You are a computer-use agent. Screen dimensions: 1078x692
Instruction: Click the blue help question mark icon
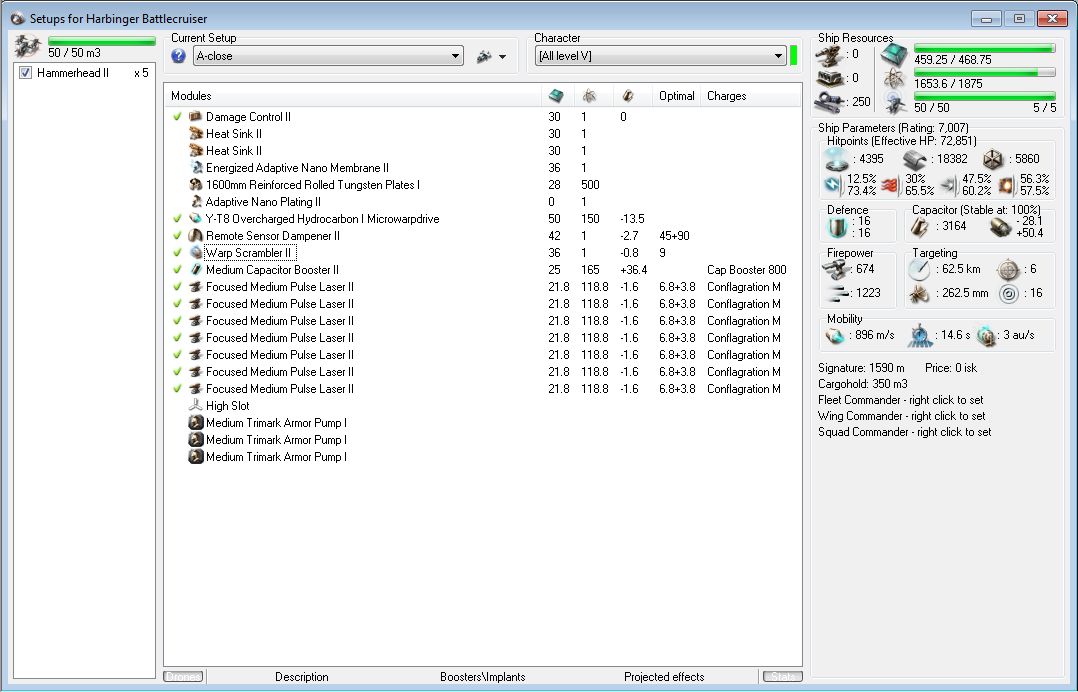point(179,56)
